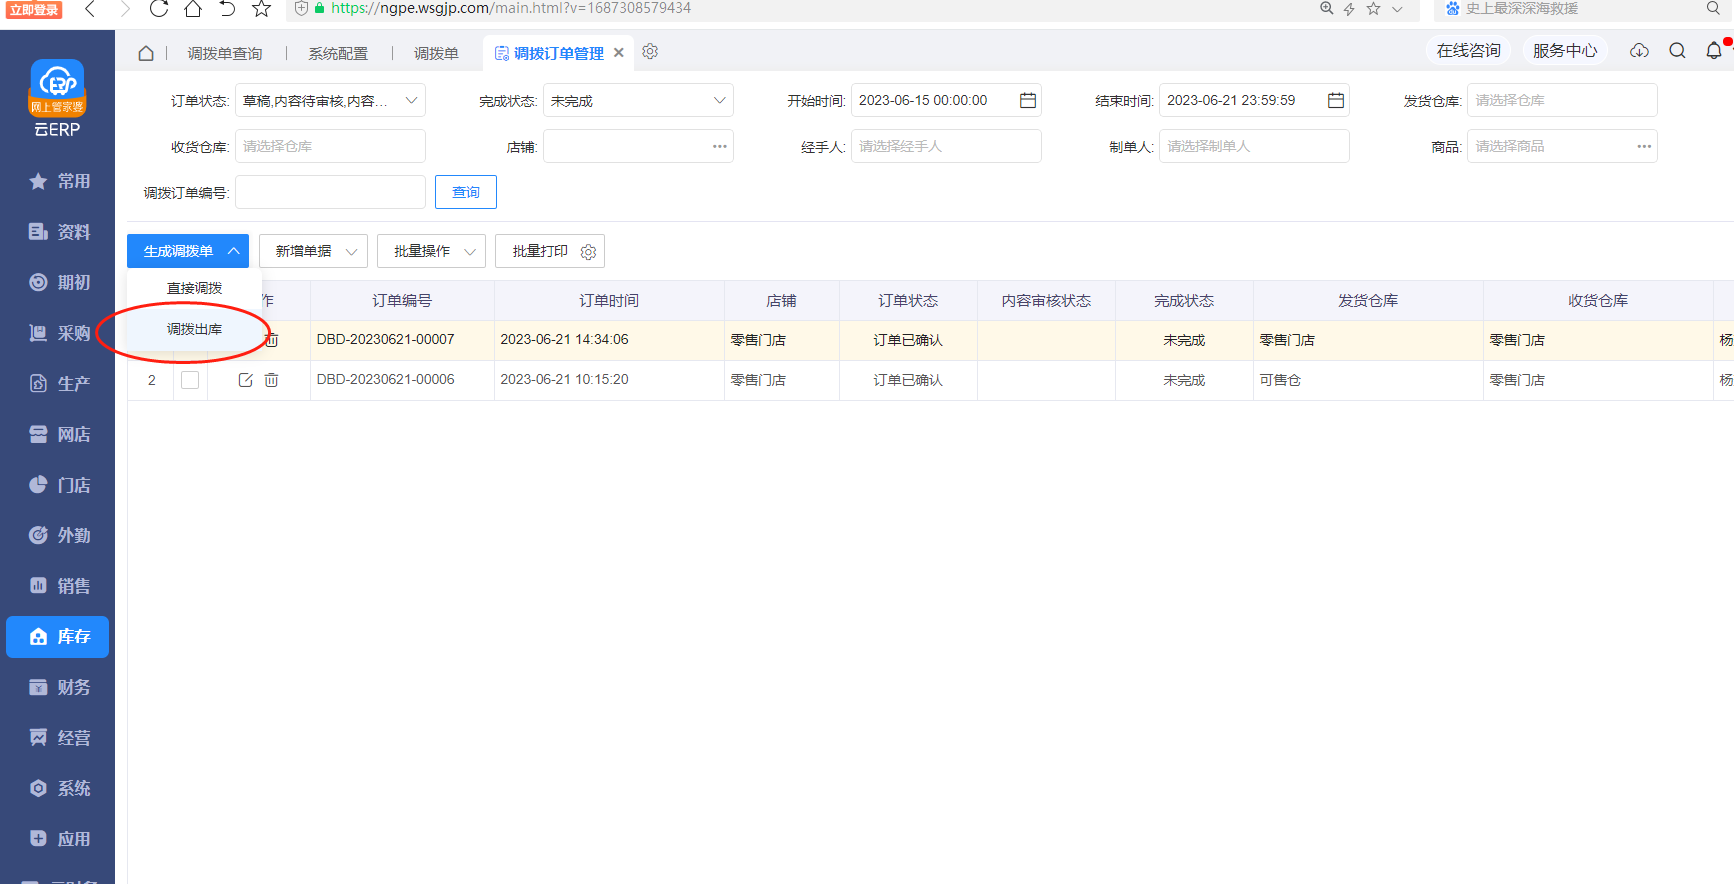1734x884 pixels.
Task: Expand 新增单据 dropdown
Action: click(313, 251)
